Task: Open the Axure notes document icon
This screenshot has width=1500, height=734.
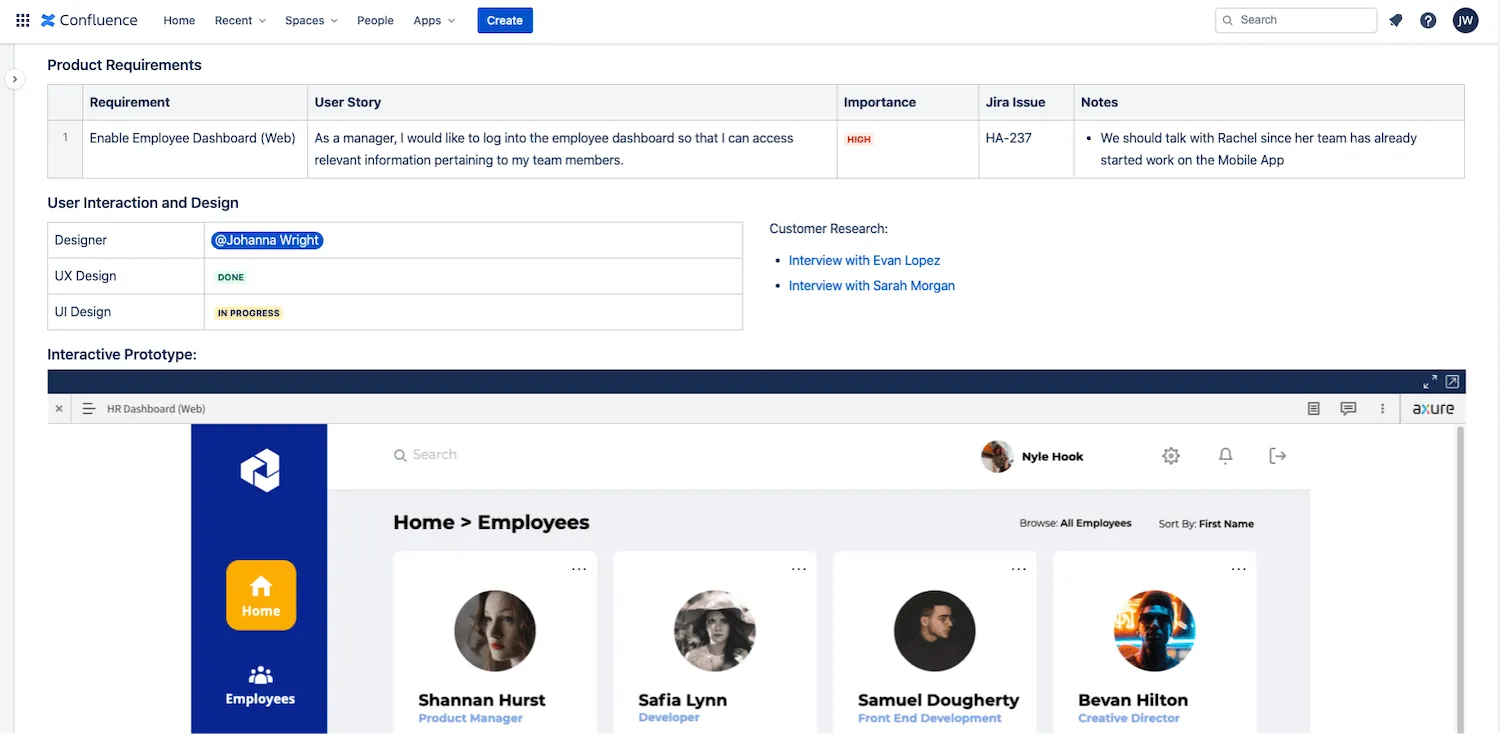Action: 1314,409
